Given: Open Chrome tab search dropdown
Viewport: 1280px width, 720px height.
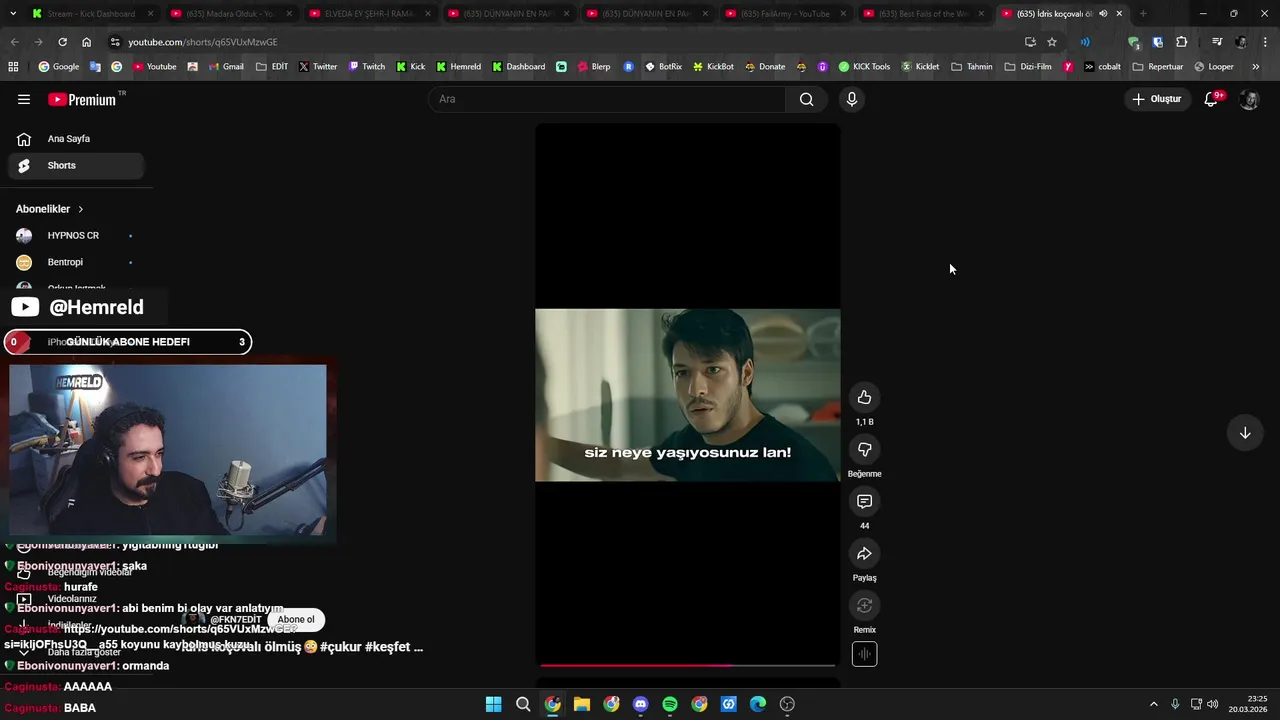Looking at the screenshot, I should [x=12, y=14].
